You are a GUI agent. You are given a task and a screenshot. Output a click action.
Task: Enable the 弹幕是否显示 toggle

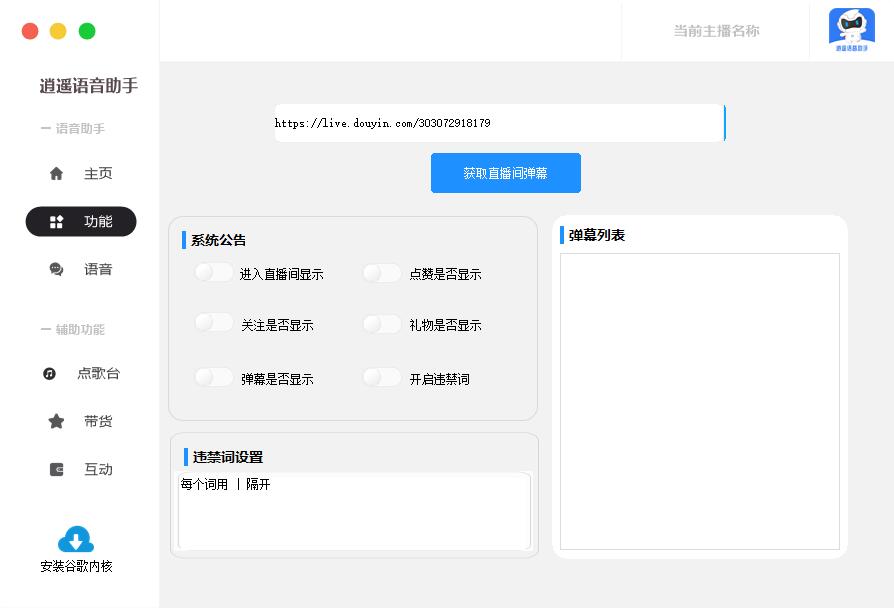click(214, 378)
